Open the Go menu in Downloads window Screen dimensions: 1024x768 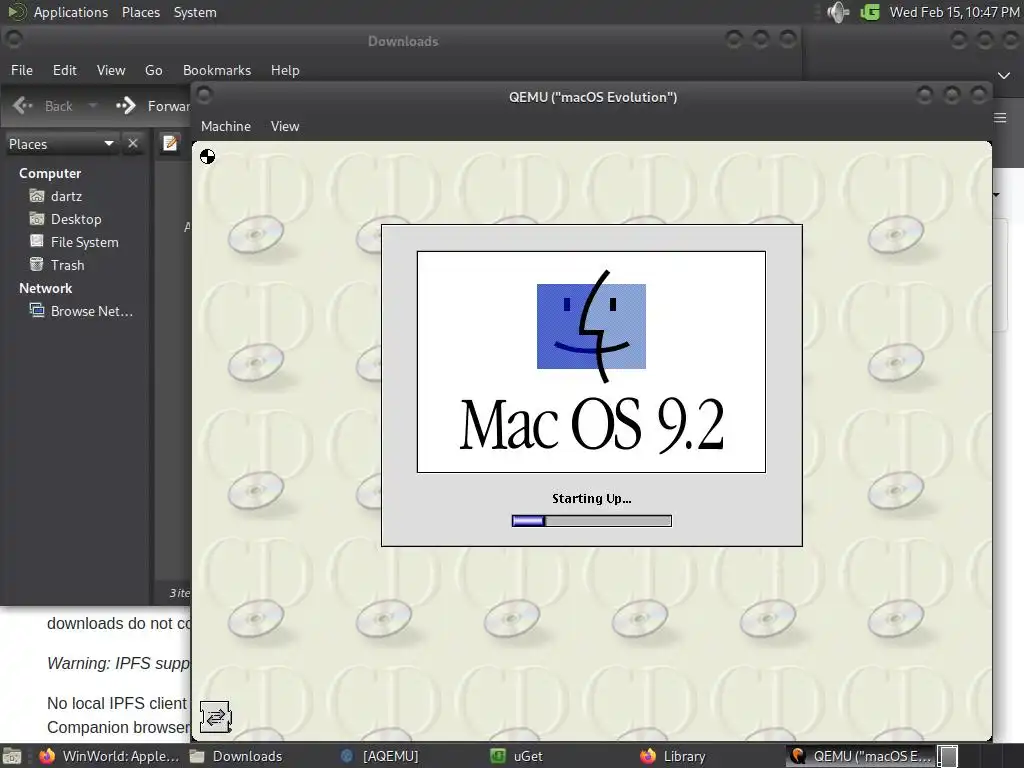153,70
